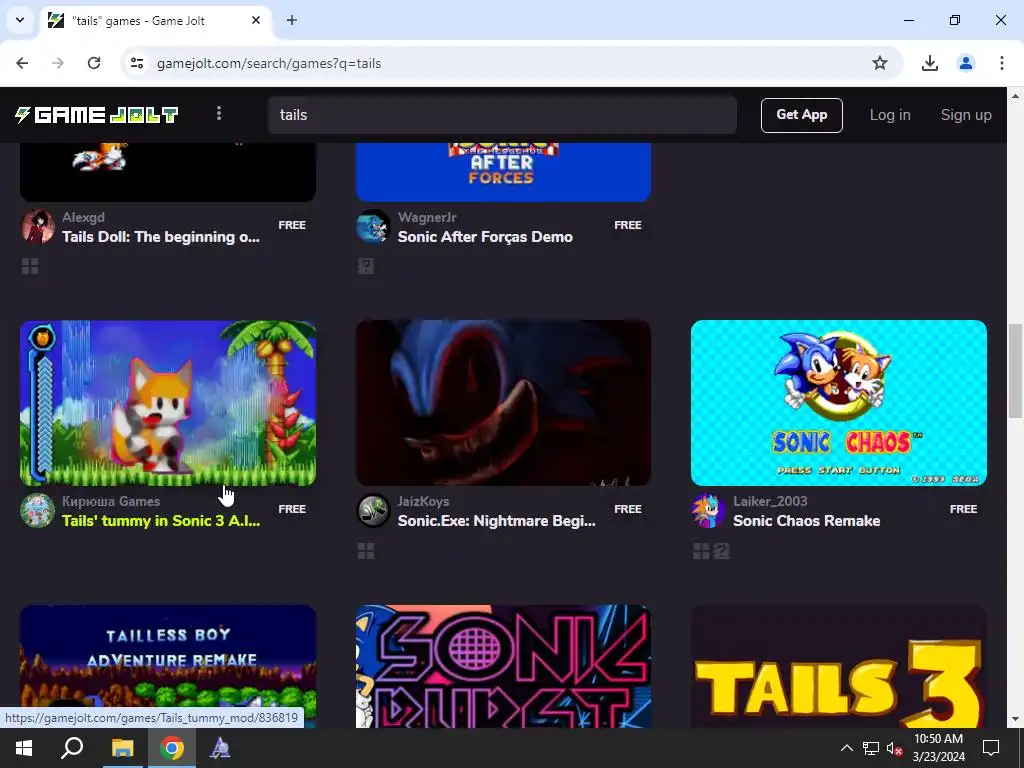Click Windows platform icon under Tails Doll game

[x=30, y=266]
